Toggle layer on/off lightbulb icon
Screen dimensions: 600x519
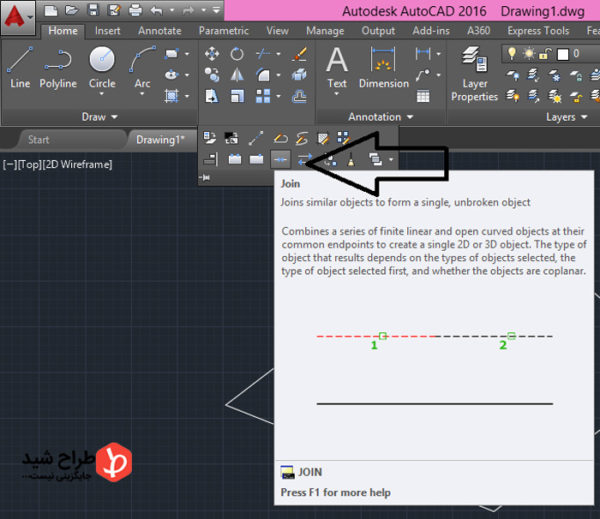point(512,53)
